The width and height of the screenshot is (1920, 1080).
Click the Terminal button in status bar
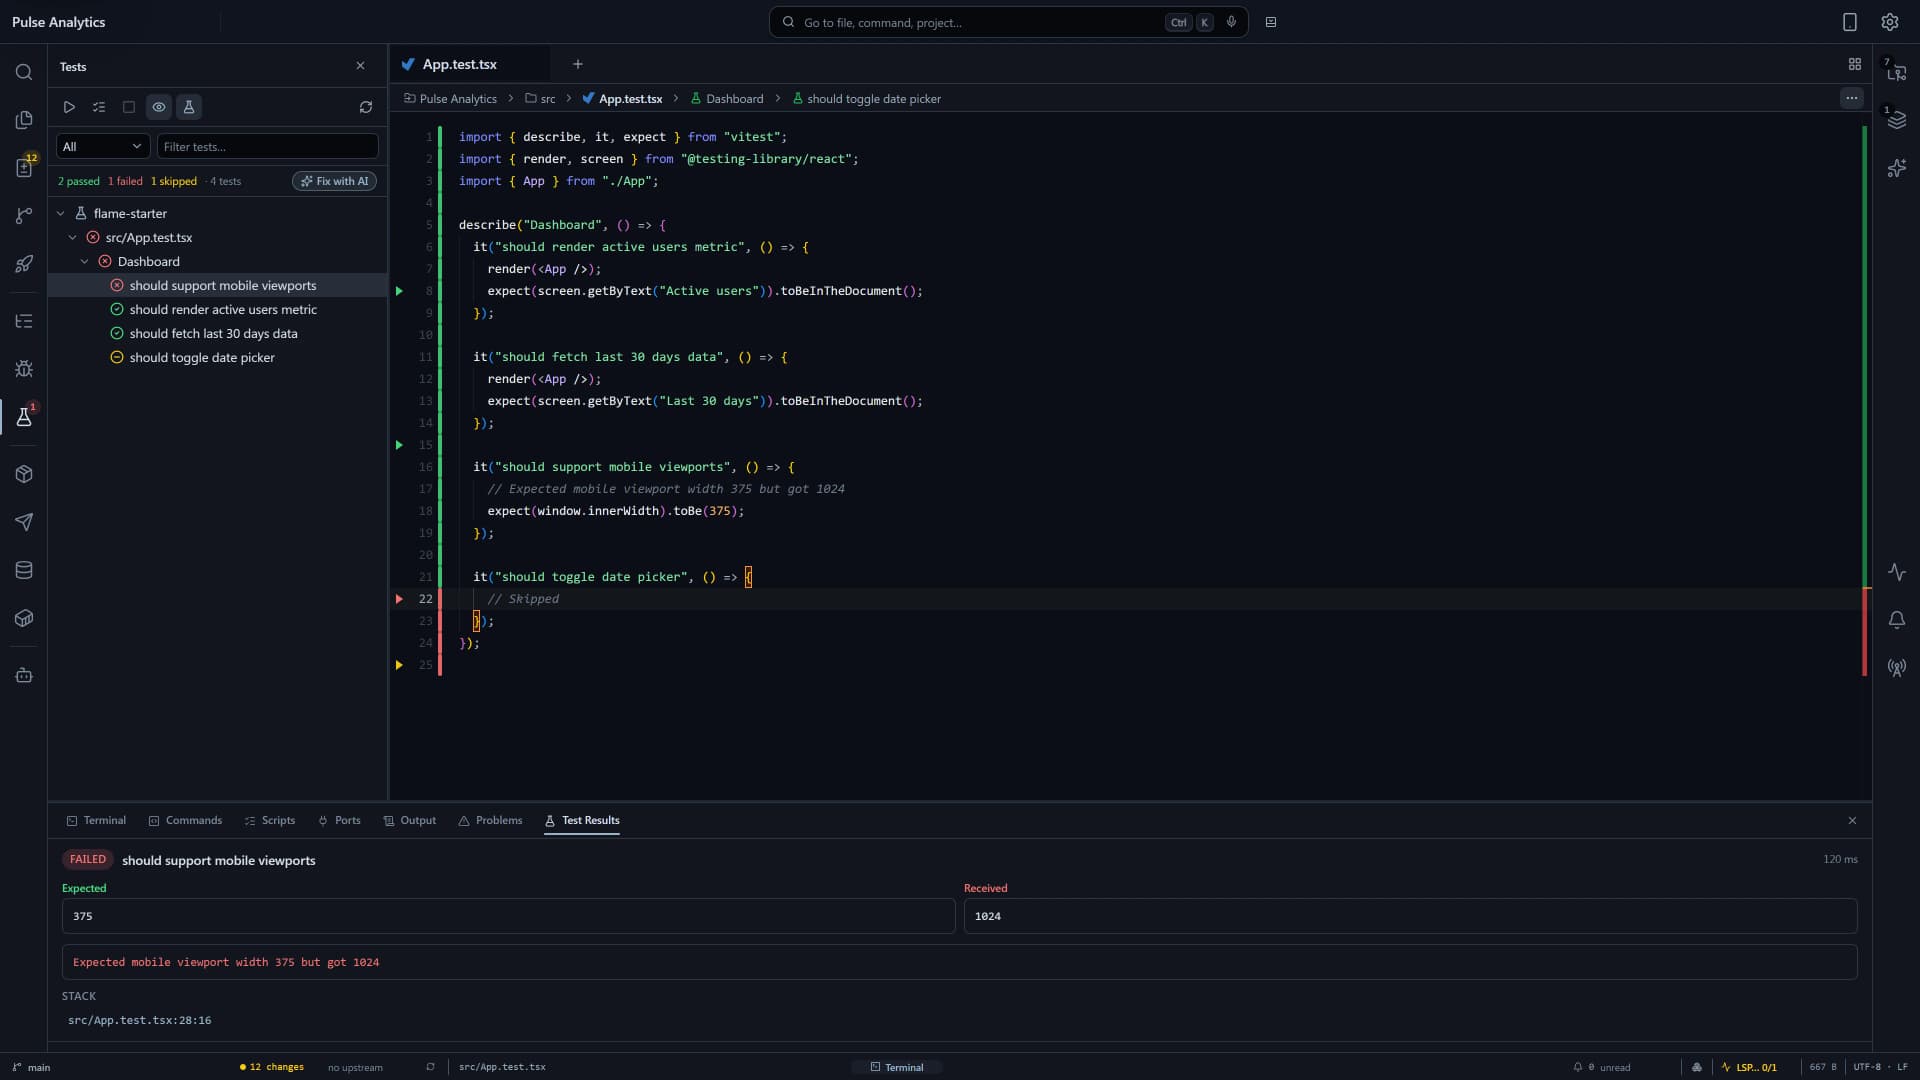point(897,1067)
